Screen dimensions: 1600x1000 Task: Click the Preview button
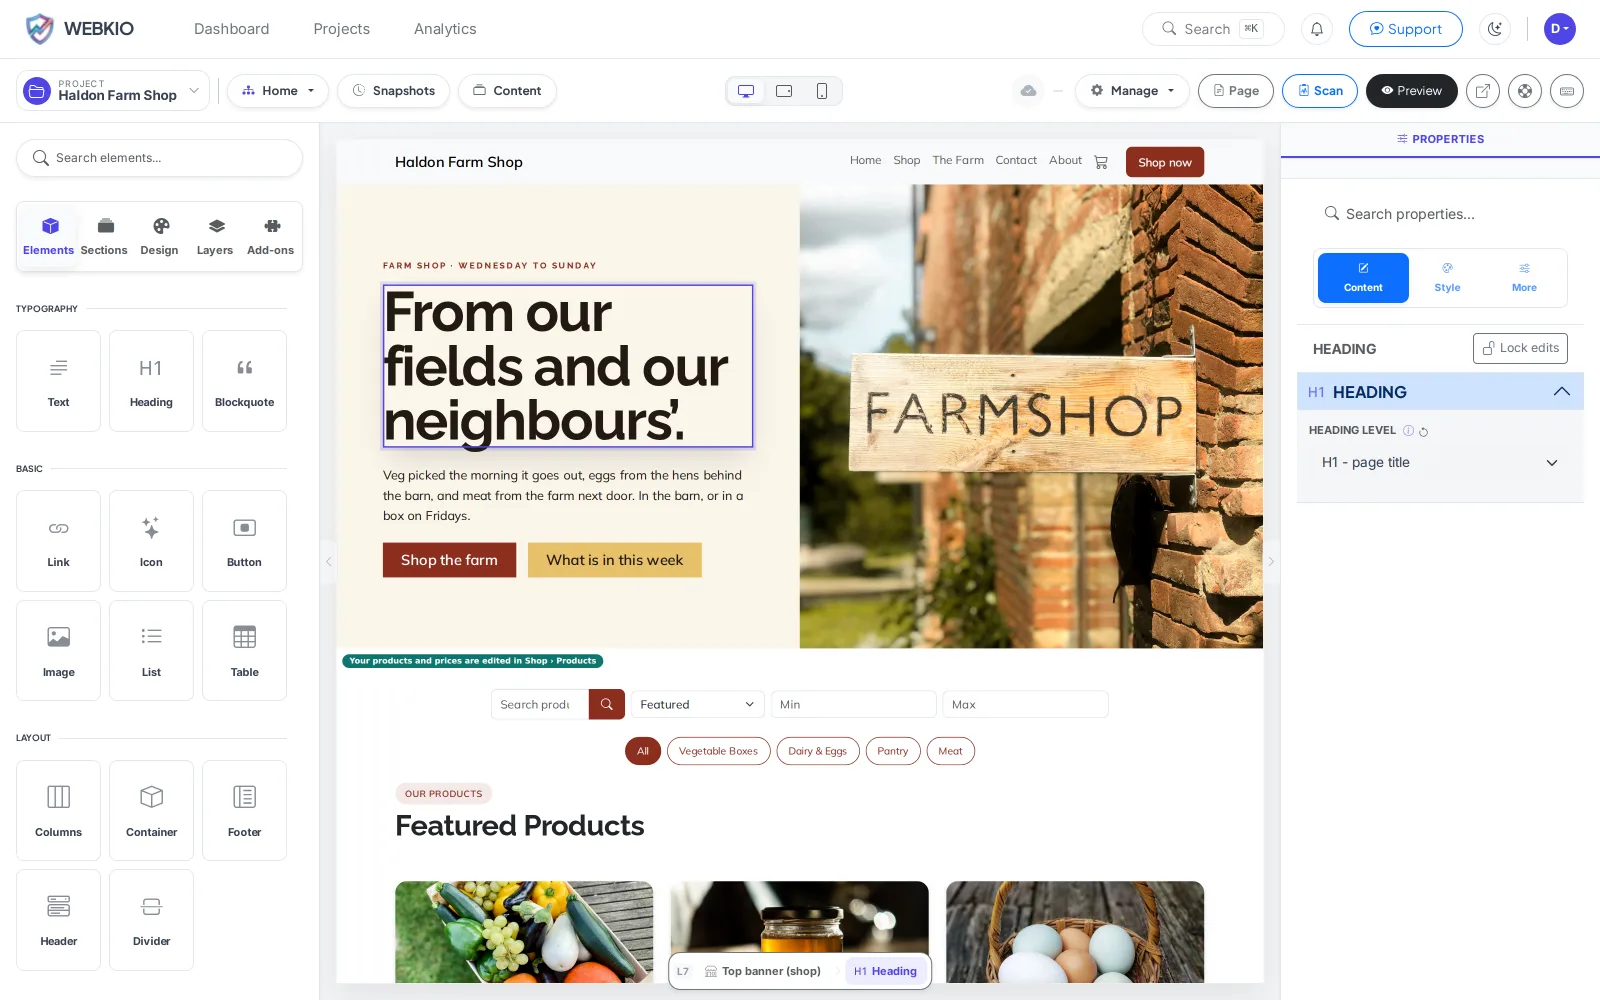tap(1411, 91)
